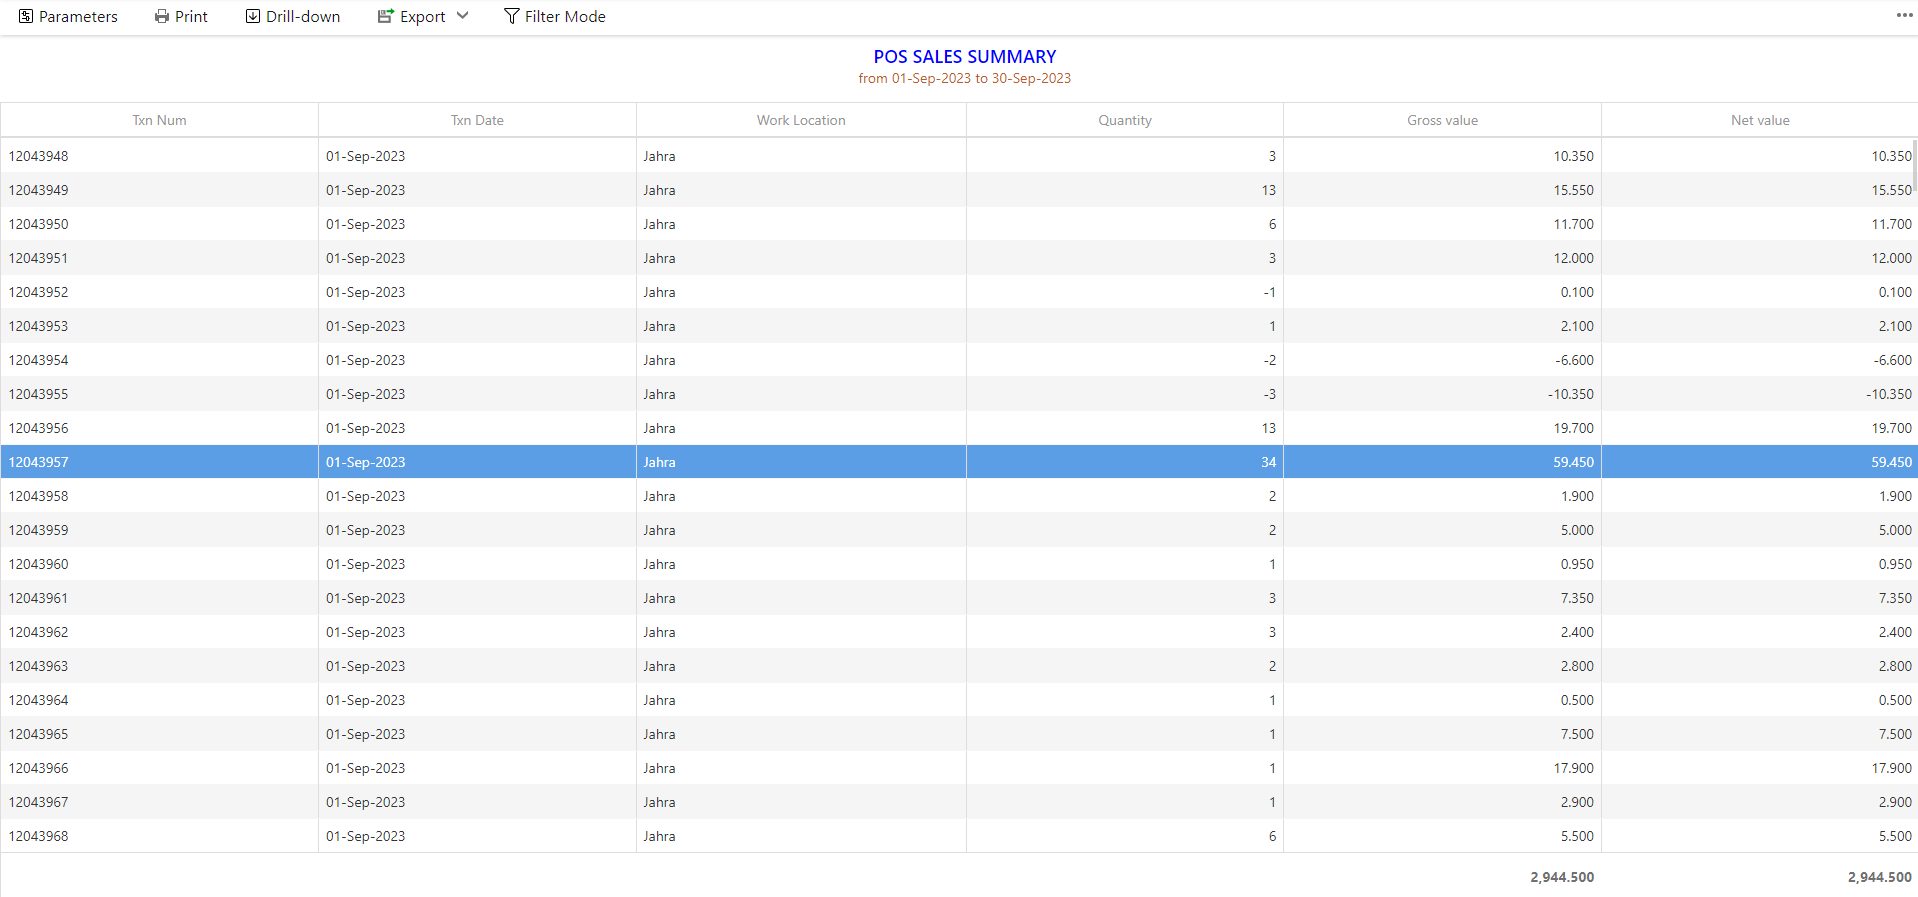Screen dimensions: 1918x897
Task: Select transaction row 12043954
Action: click(x=39, y=360)
